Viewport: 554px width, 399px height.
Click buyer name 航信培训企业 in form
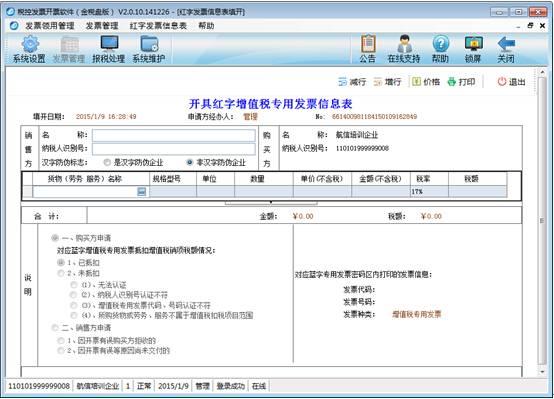click(x=357, y=135)
